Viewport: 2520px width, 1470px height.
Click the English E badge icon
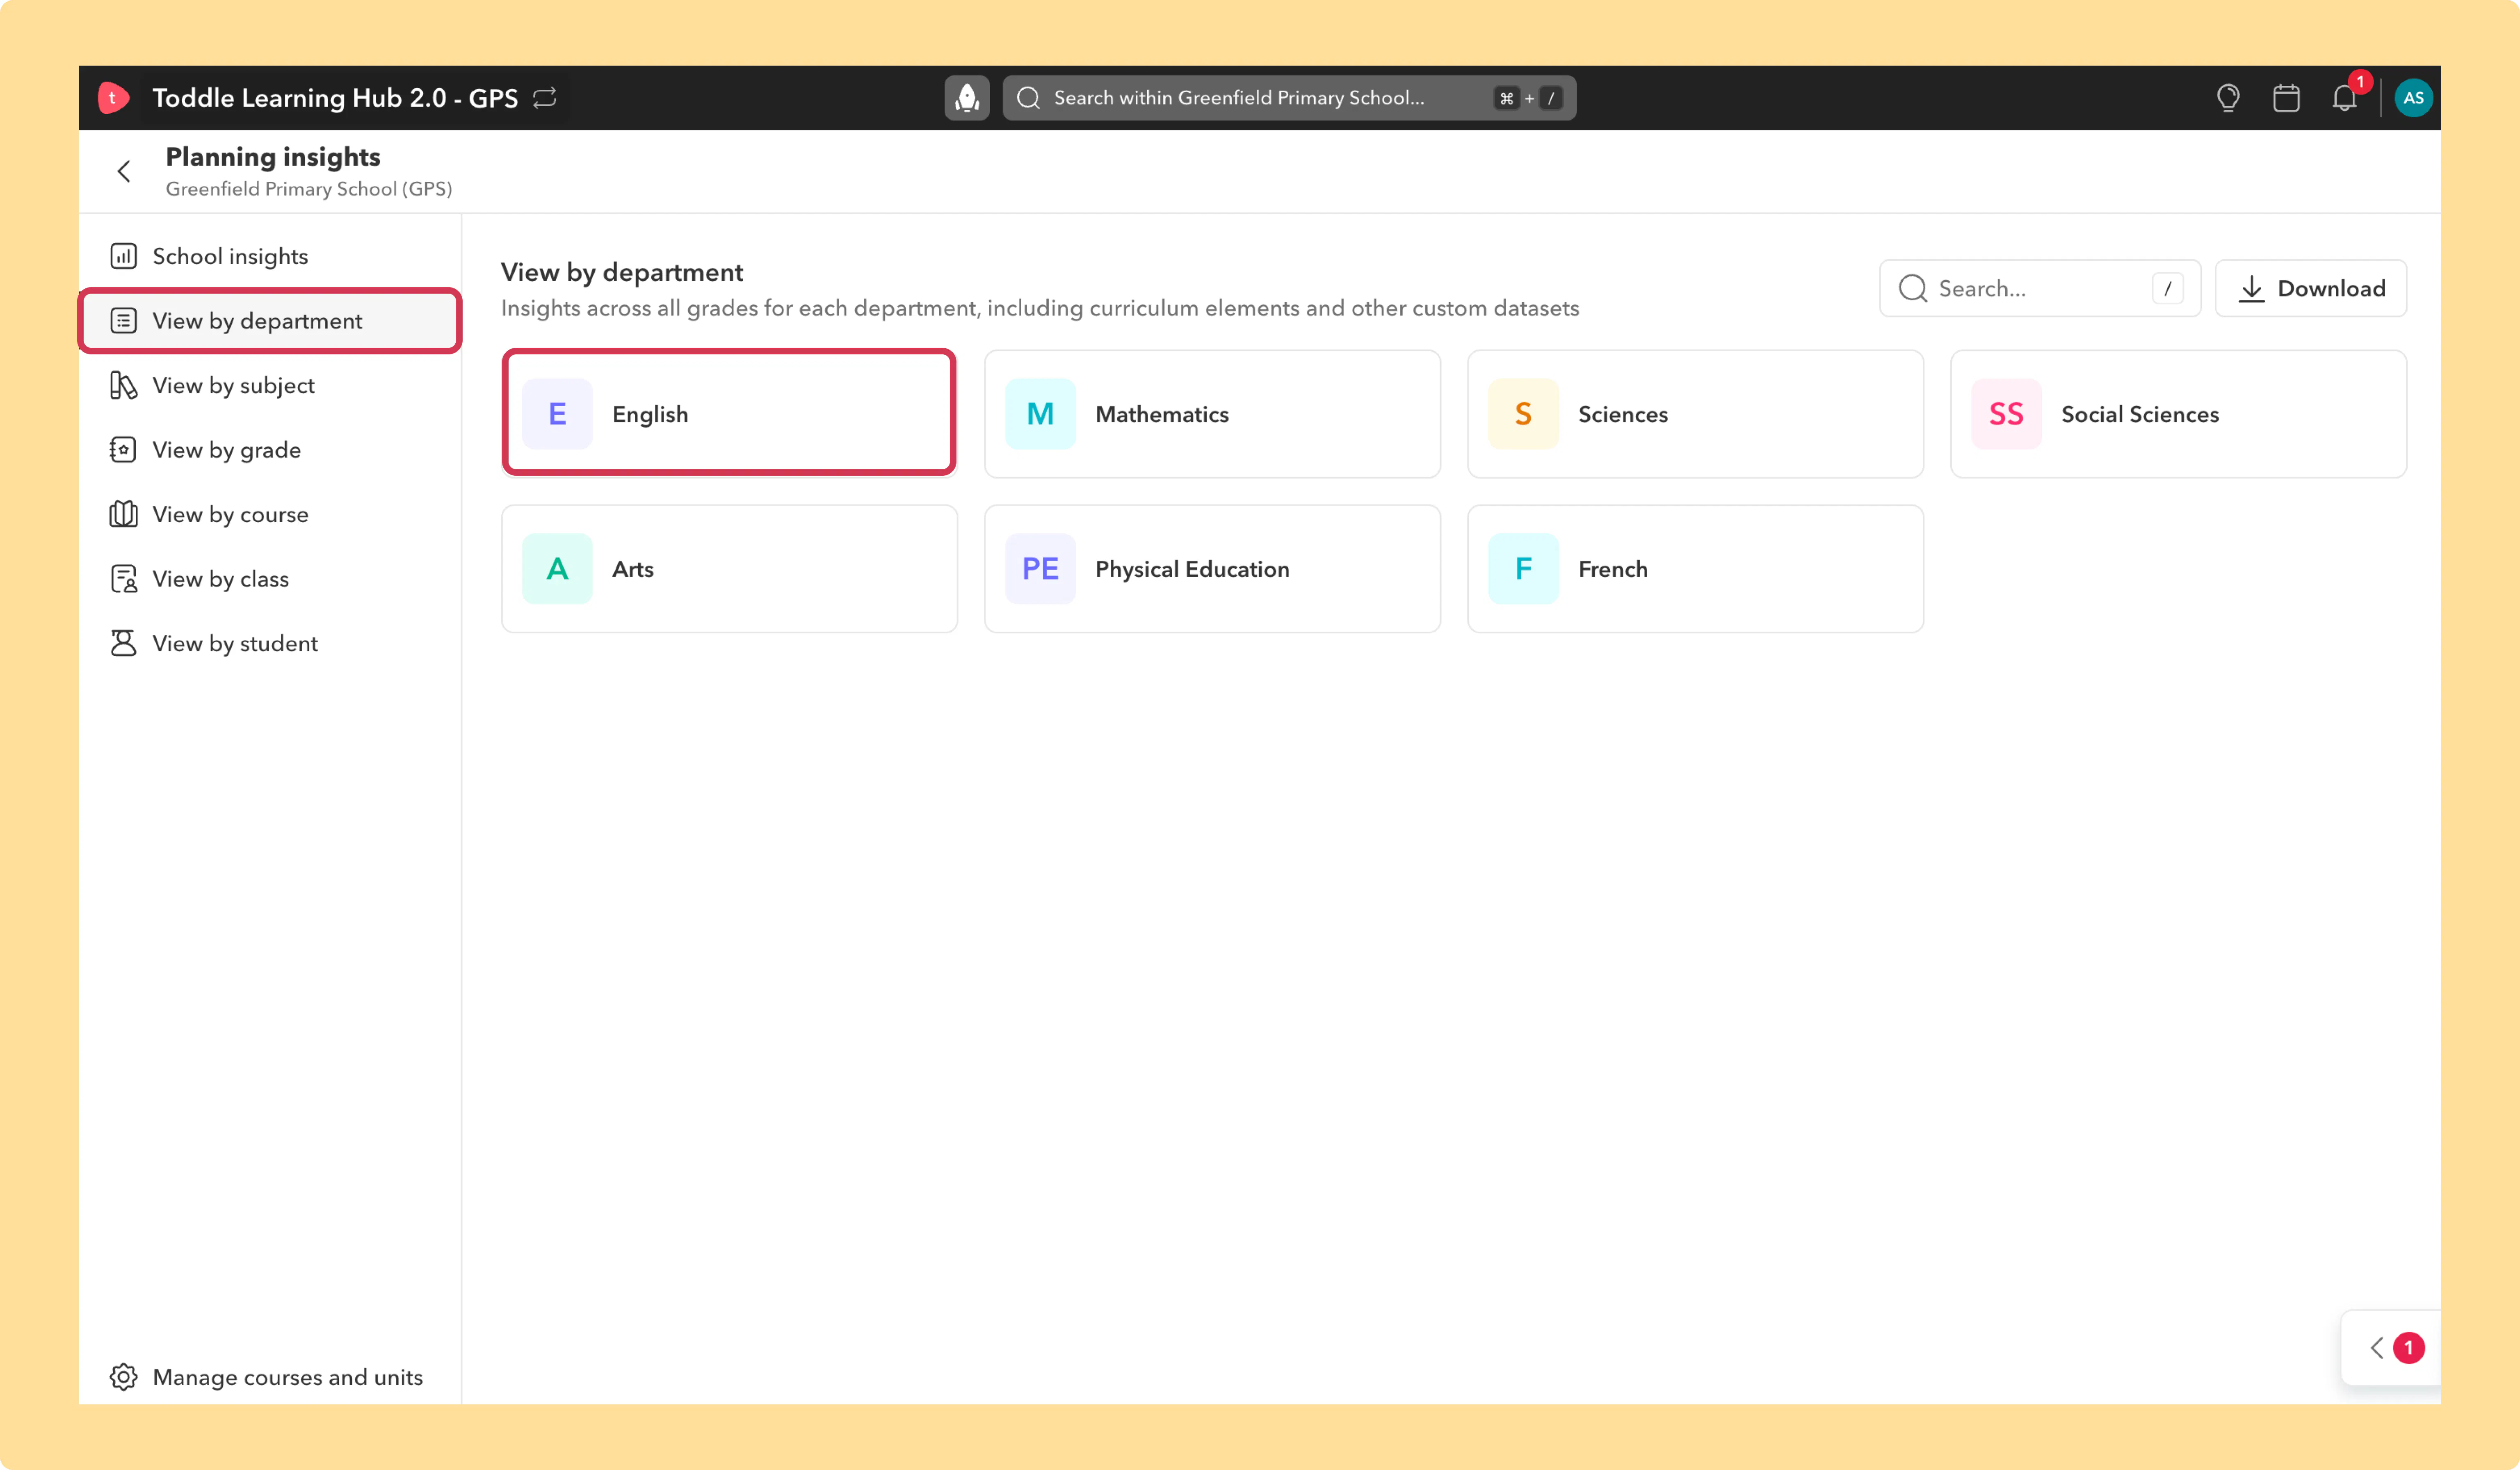tap(557, 414)
